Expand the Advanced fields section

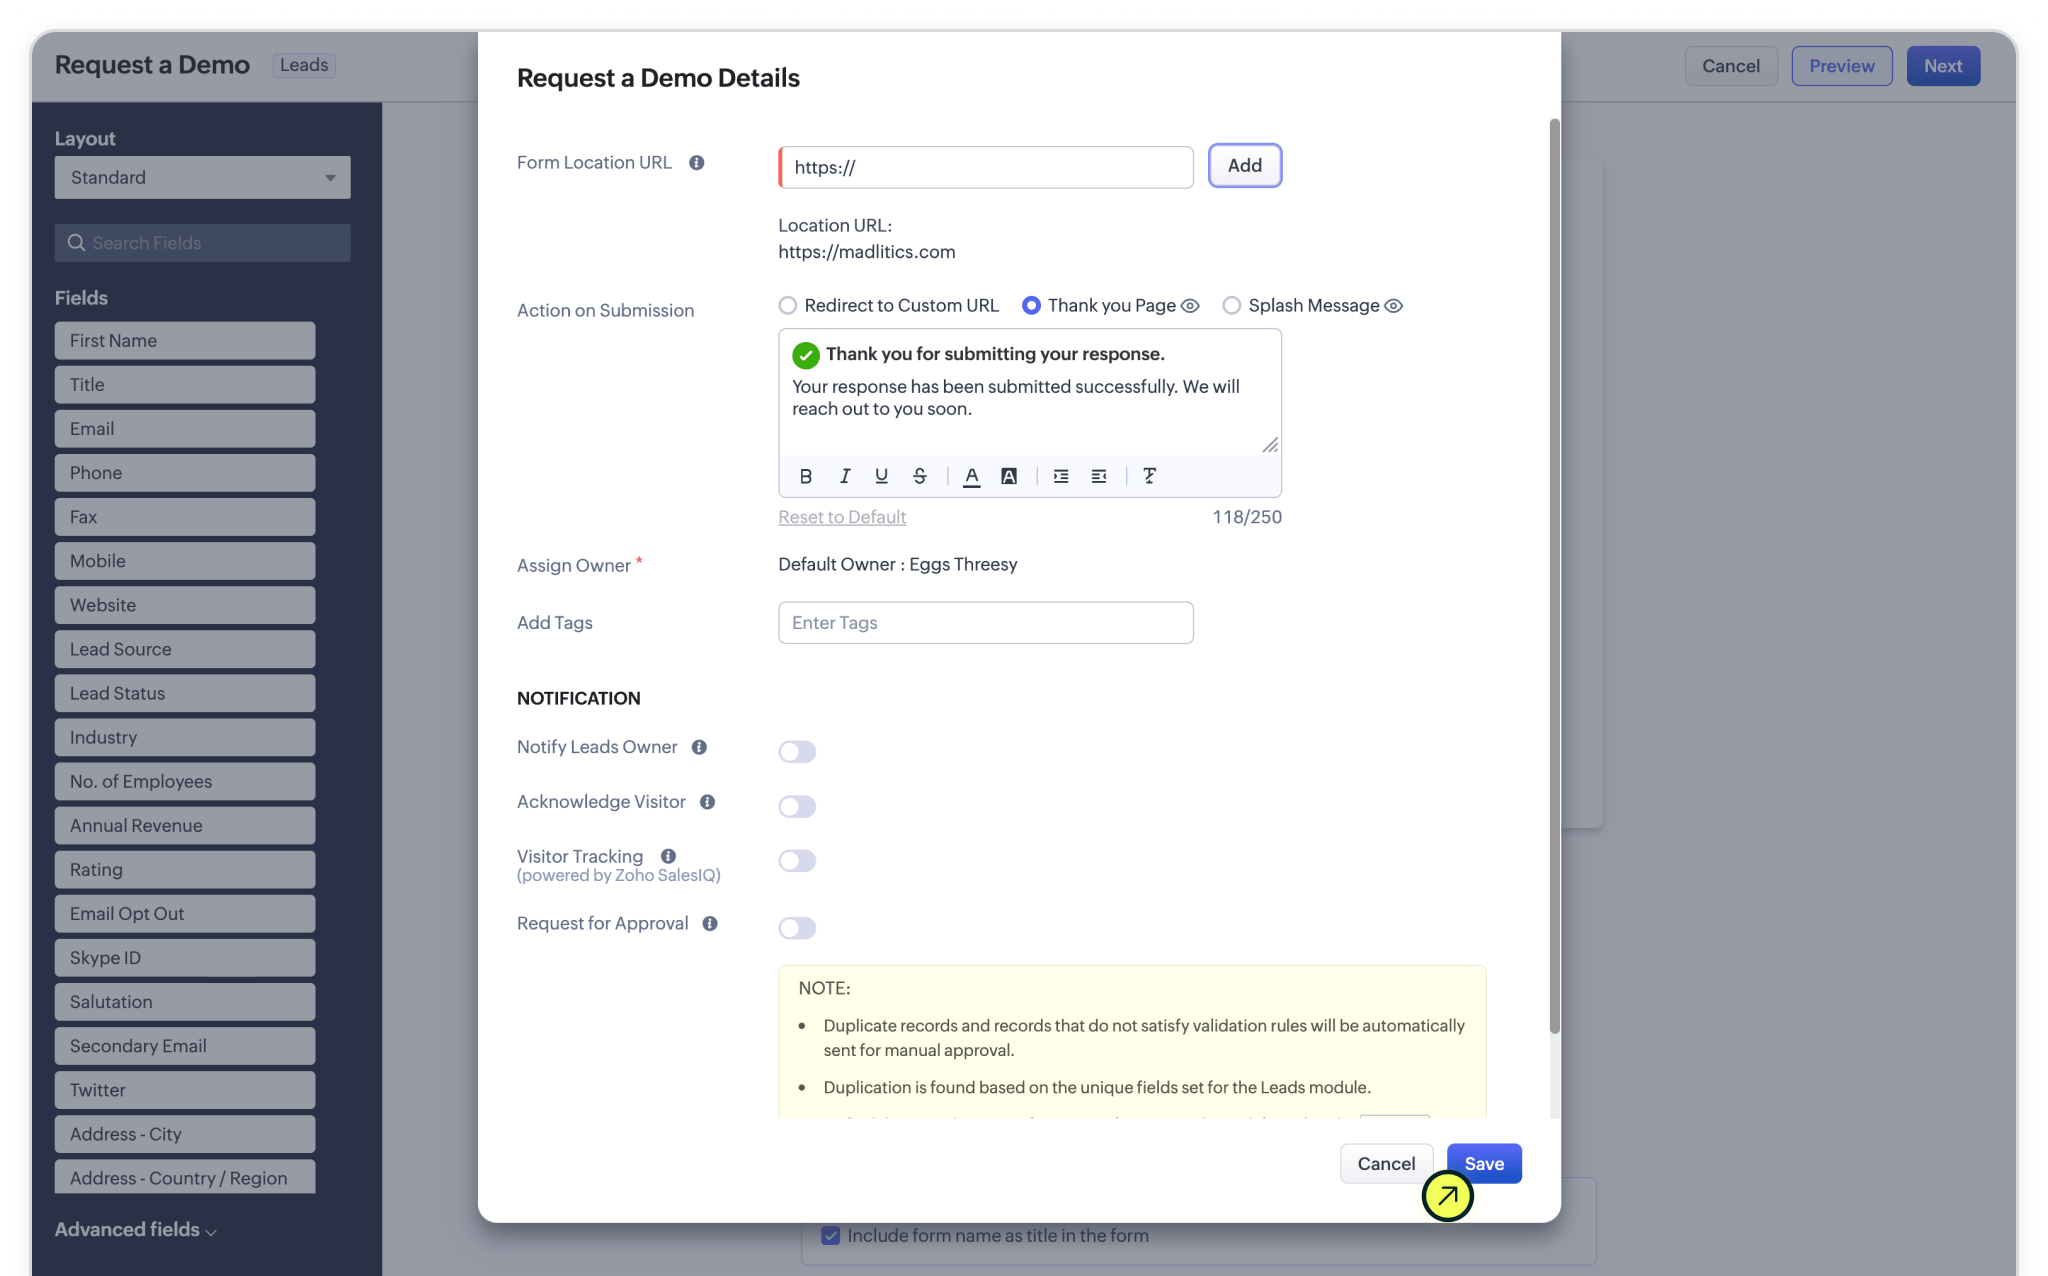[x=136, y=1230]
